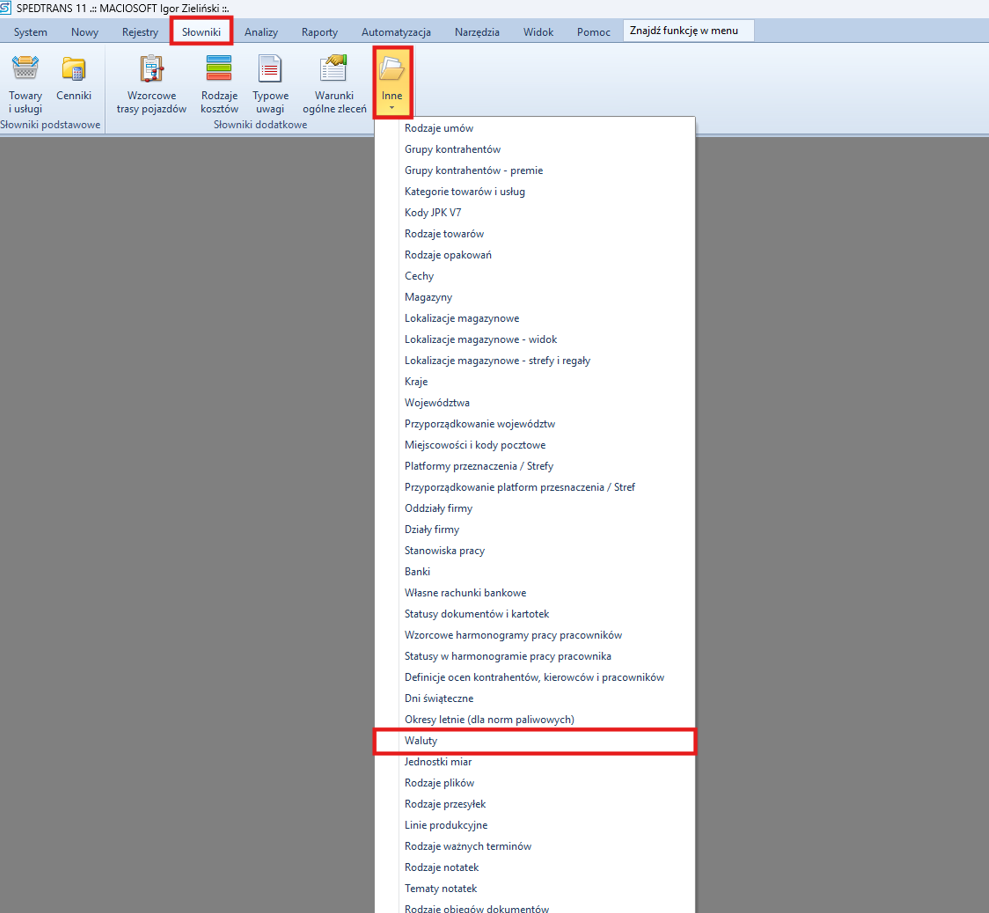The width and height of the screenshot is (989, 913).
Task: Open the Narzędzia tab
Action: [x=477, y=32]
